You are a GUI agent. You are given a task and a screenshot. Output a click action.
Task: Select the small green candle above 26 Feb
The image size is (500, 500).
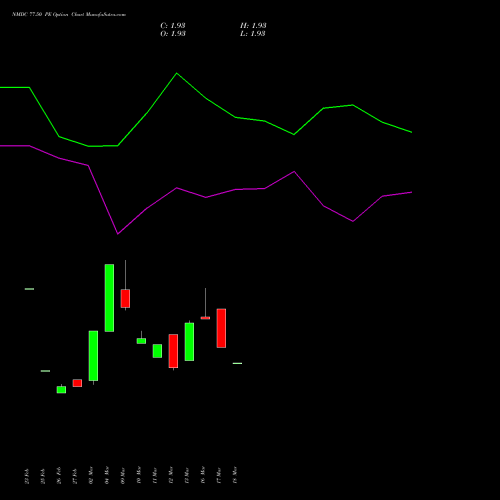61,389
